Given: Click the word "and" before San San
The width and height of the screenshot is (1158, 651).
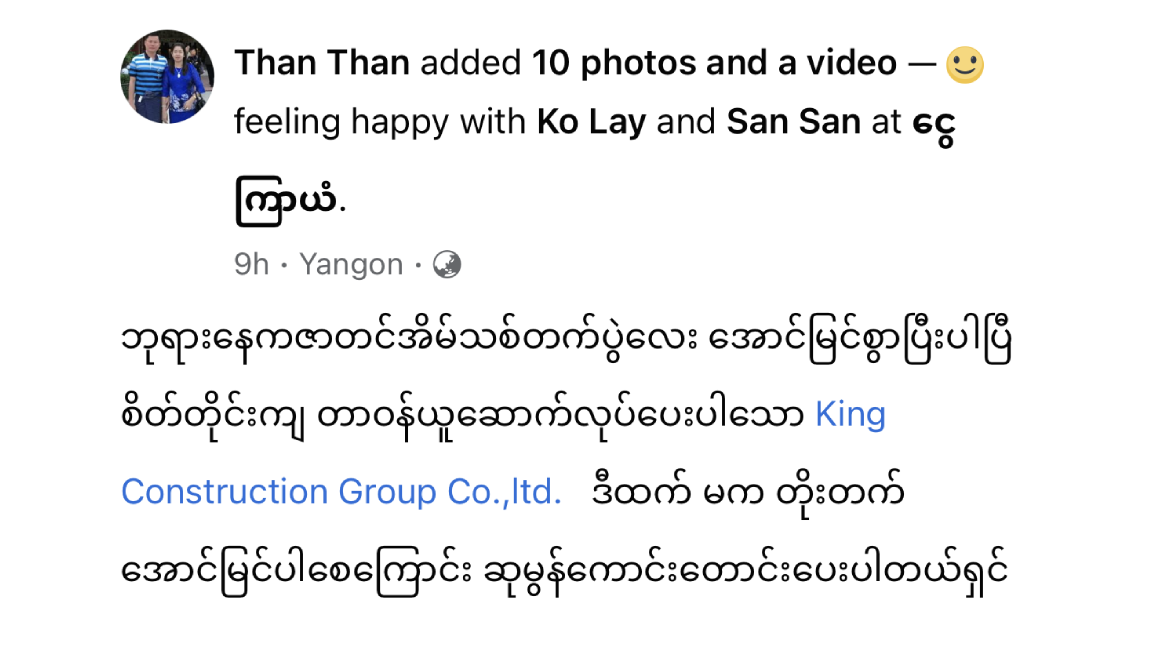Looking at the screenshot, I should (x=686, y=122).
